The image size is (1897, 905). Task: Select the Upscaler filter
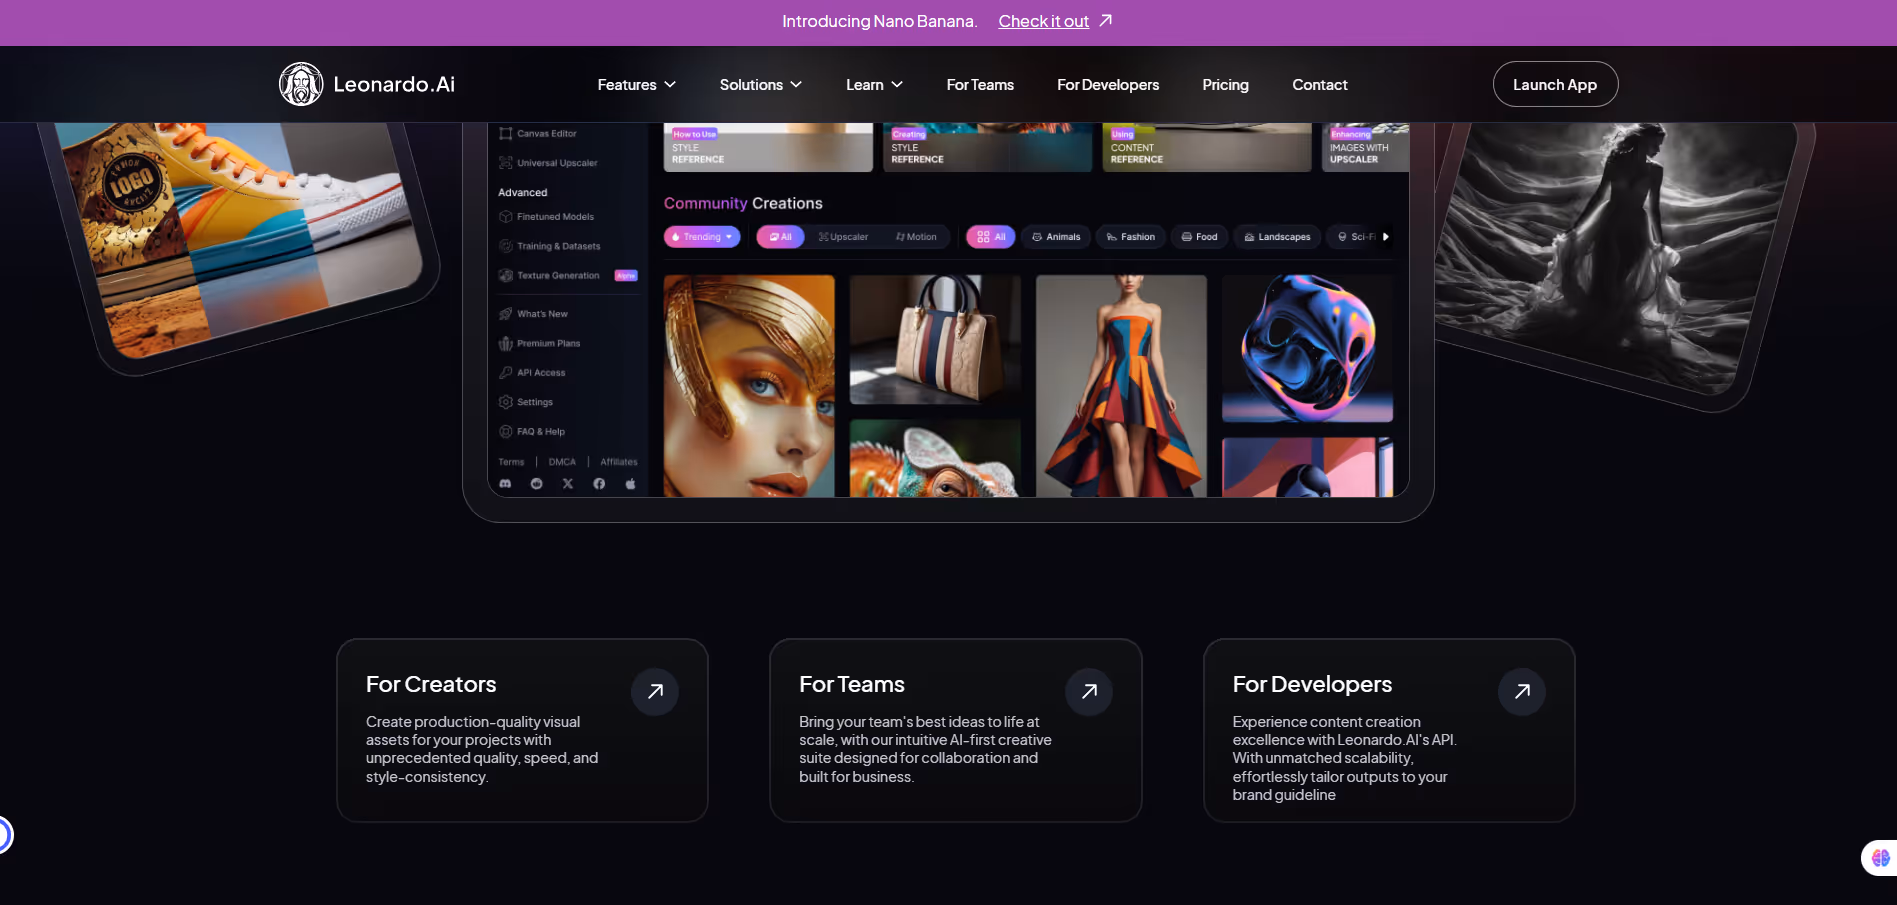pyautogui.click(x=843, y=237)
